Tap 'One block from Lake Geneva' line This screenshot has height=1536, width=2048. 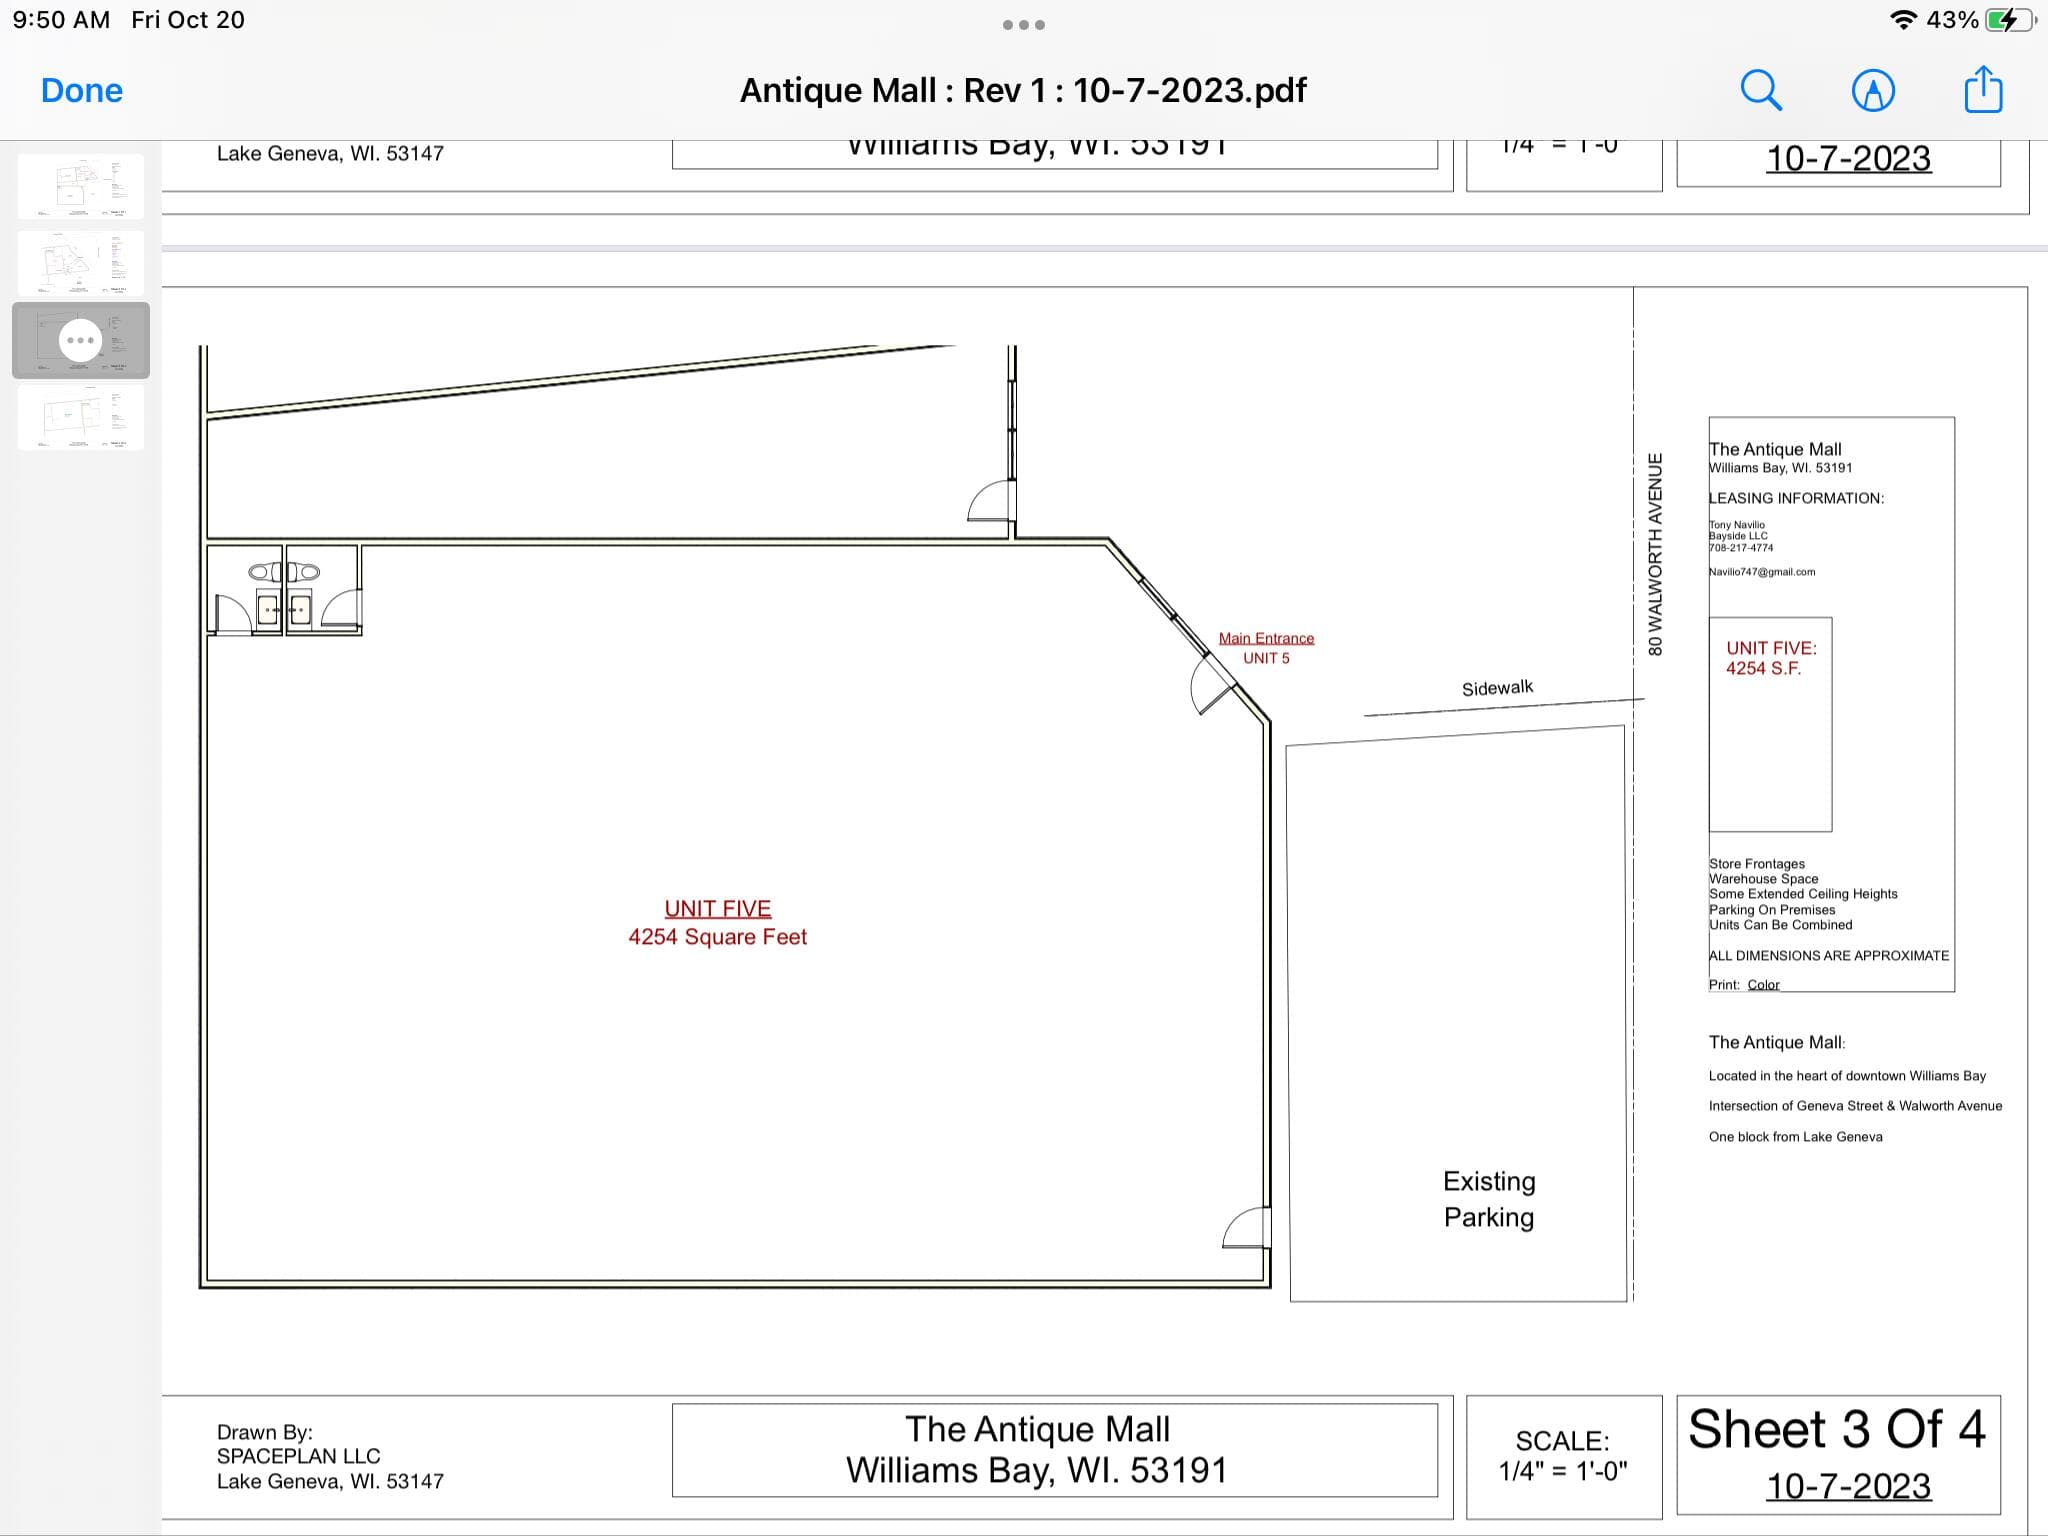pos(1795,1137)
